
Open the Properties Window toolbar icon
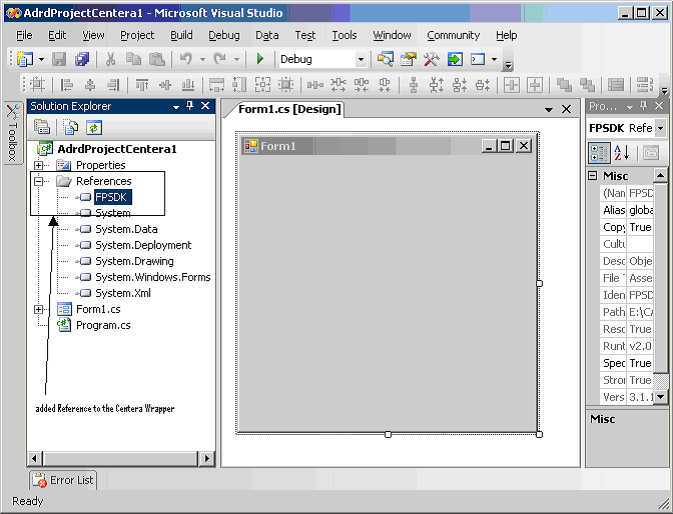point(408,59)
